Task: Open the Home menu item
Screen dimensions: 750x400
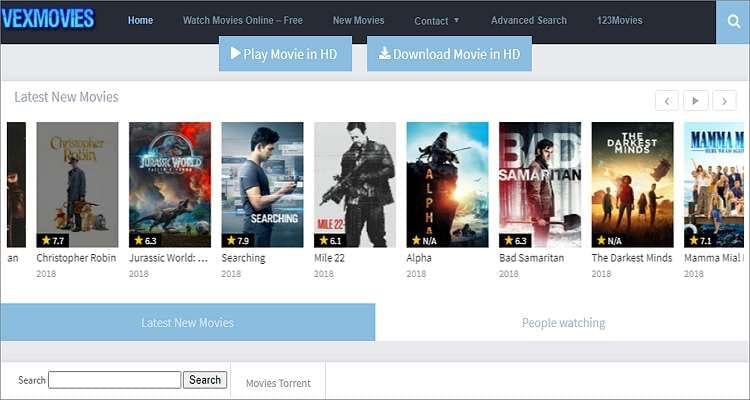Action: [x=141, y=20]
